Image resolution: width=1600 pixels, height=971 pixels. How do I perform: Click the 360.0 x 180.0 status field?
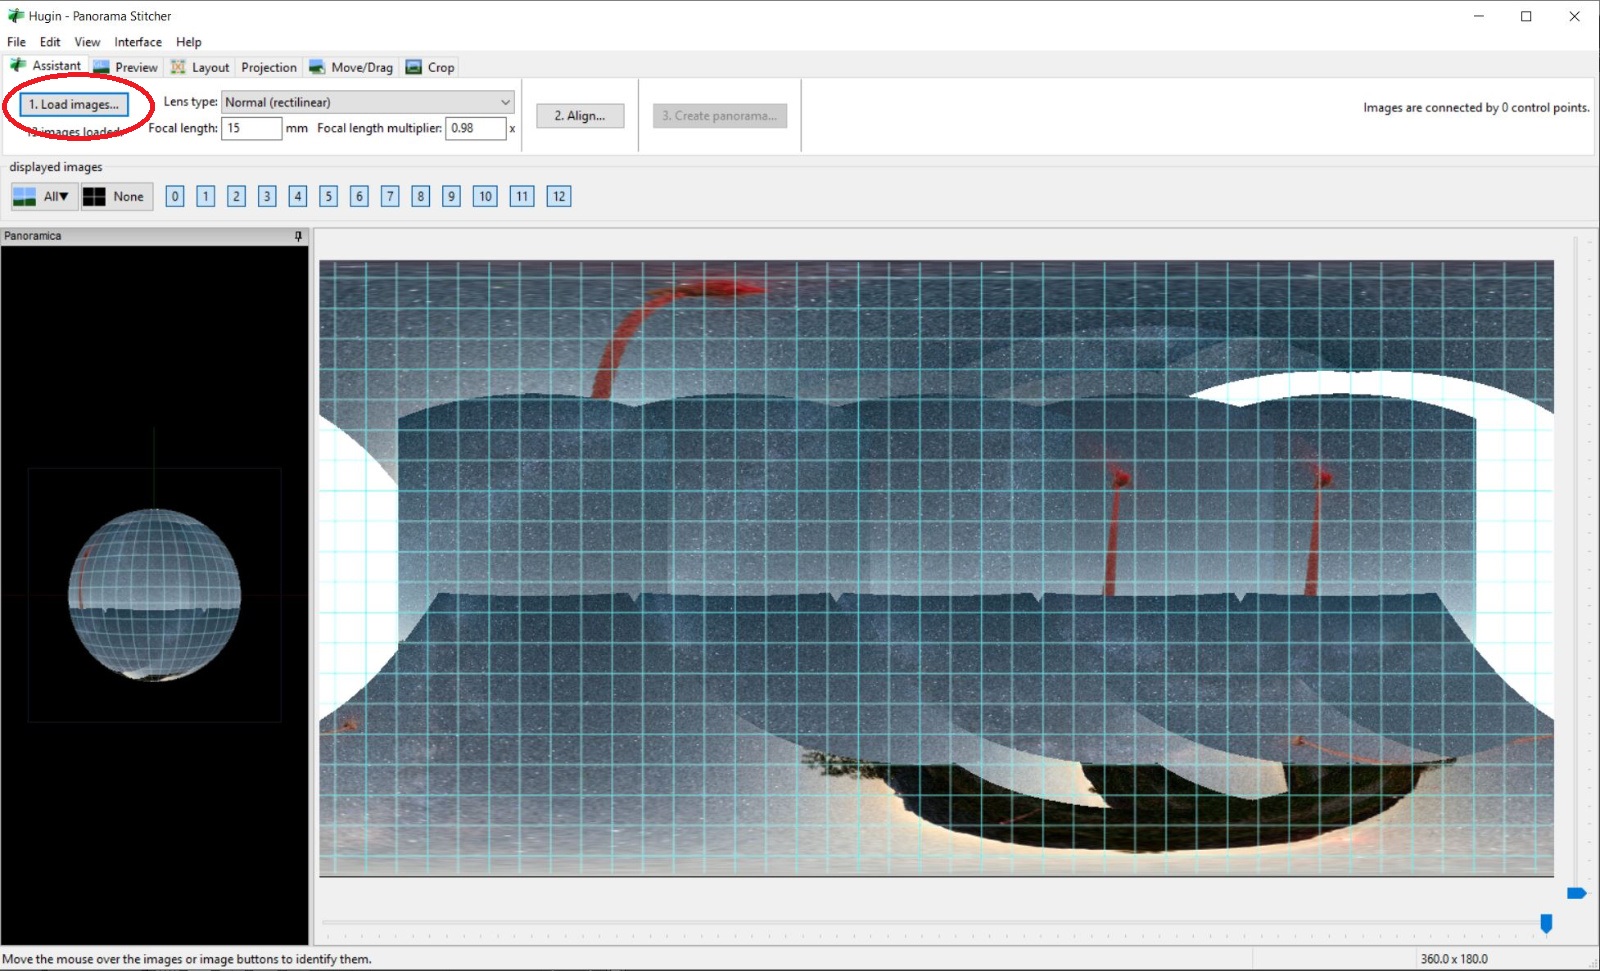point(1454,959)
